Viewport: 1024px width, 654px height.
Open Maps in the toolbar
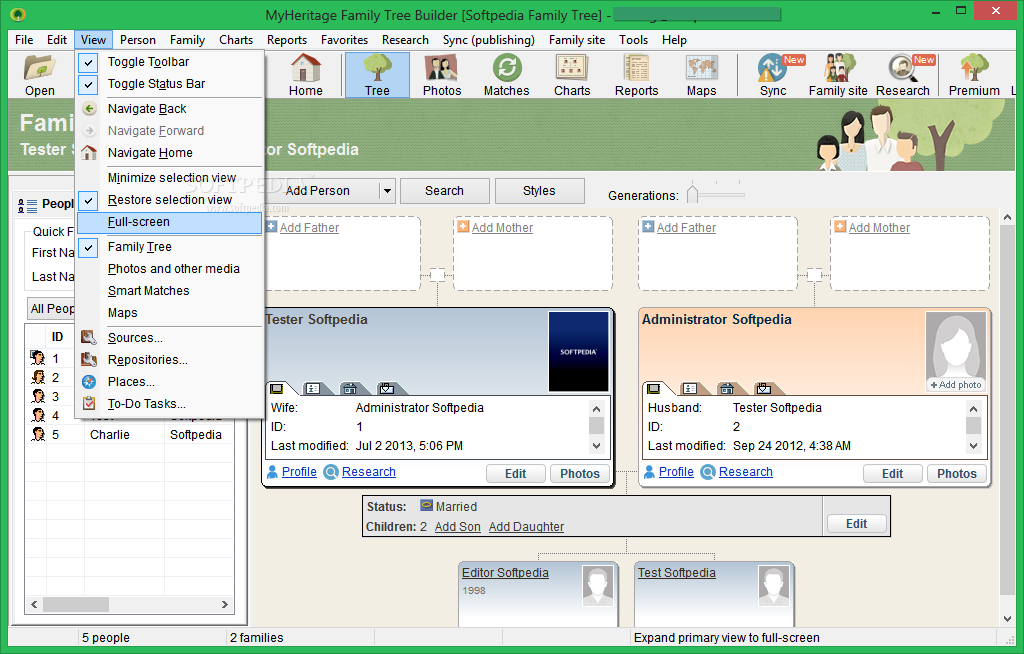(x=701, y=75)
